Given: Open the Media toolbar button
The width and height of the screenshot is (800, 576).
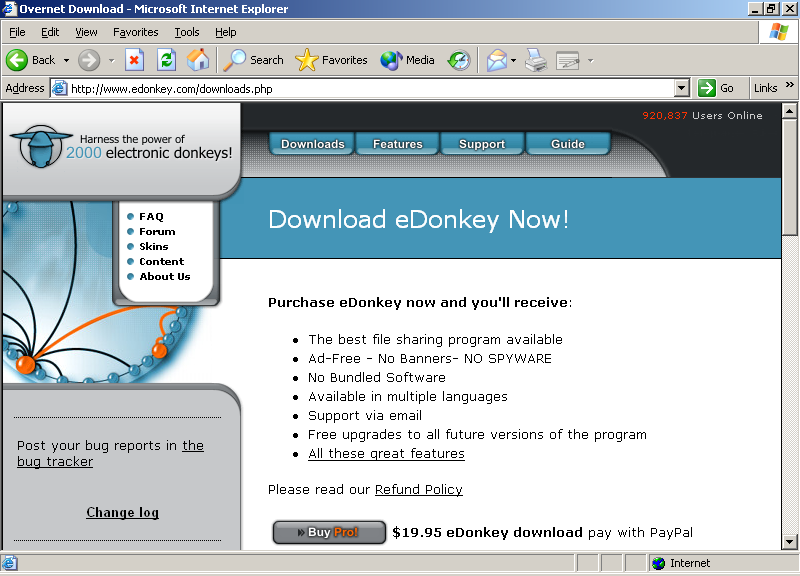Looking at the screenshot, I should [x=407, y=60].
